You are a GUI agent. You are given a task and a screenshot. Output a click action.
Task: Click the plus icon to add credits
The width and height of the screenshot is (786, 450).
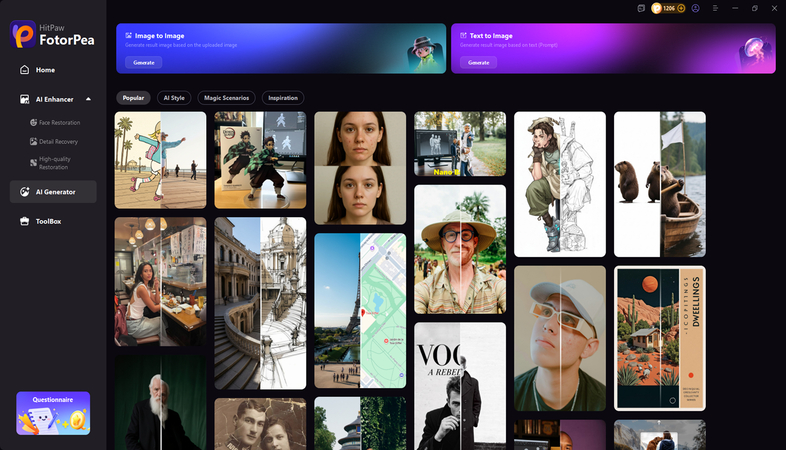pyautogui.click(x=682, y=8)
